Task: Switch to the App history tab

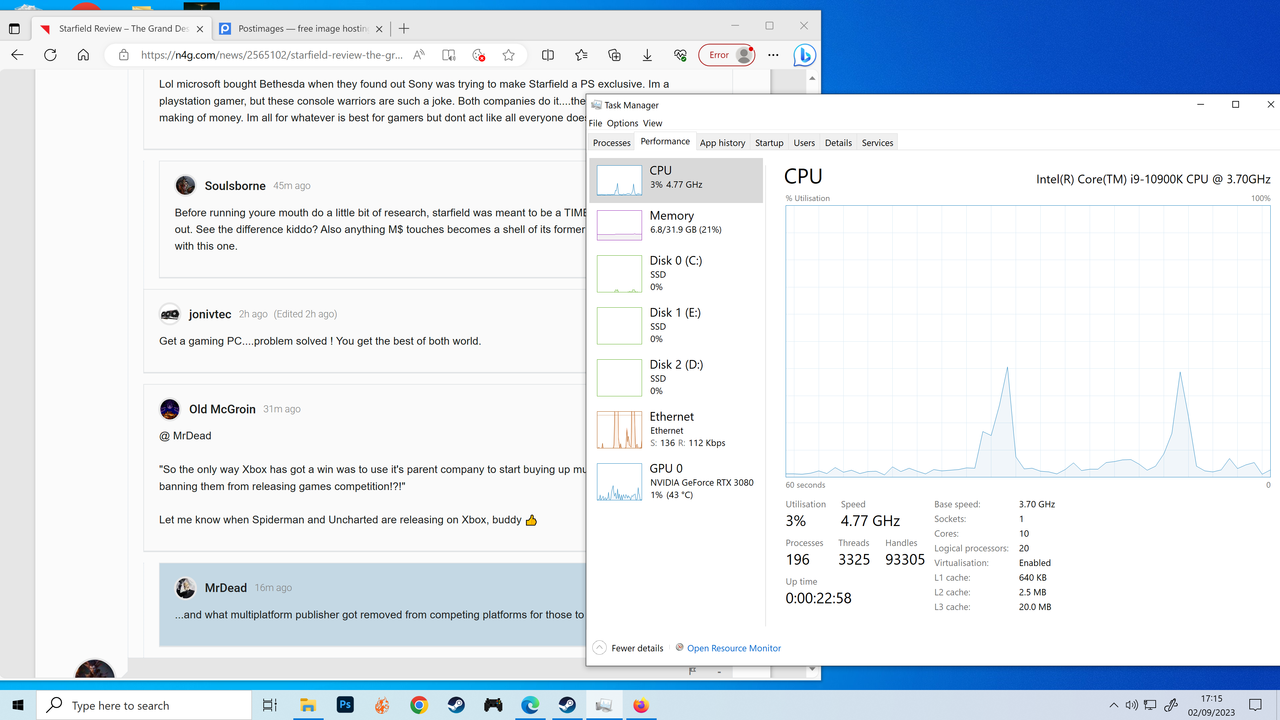Action: coord(722,142)
